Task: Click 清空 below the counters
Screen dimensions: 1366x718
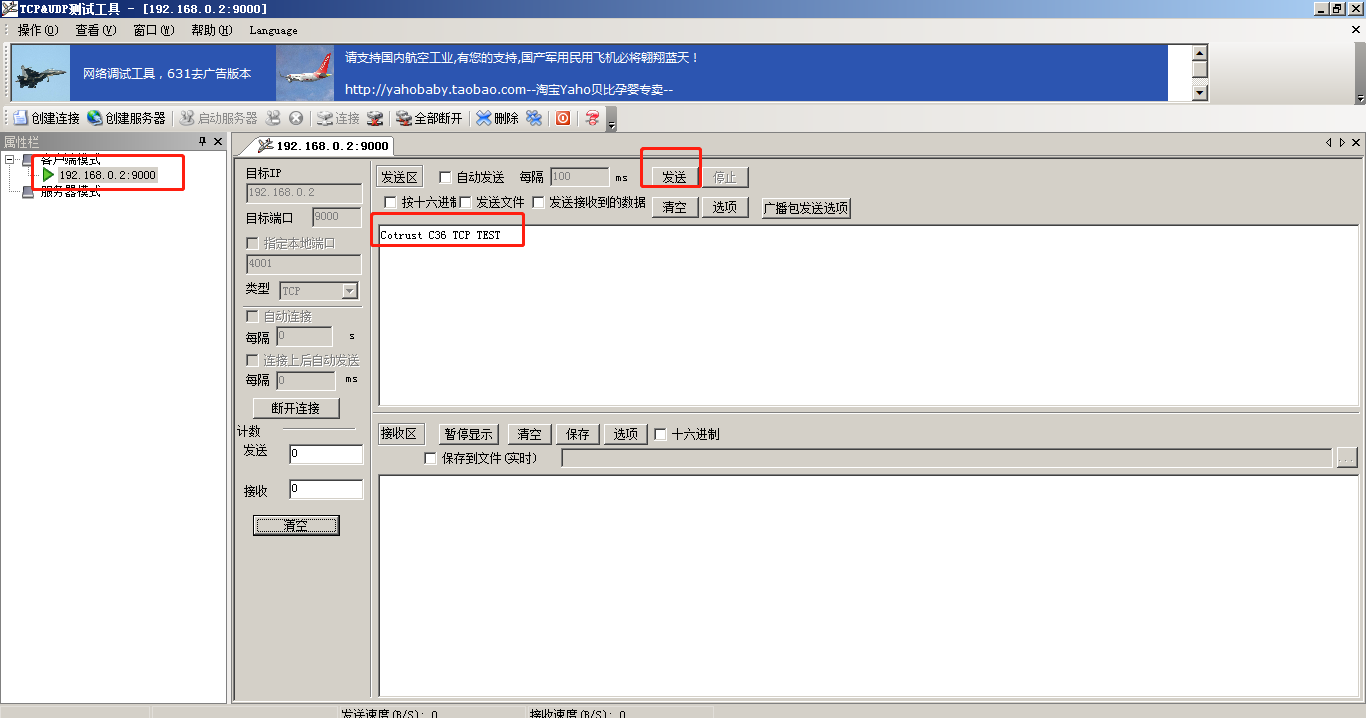Action: pos(296,525)
